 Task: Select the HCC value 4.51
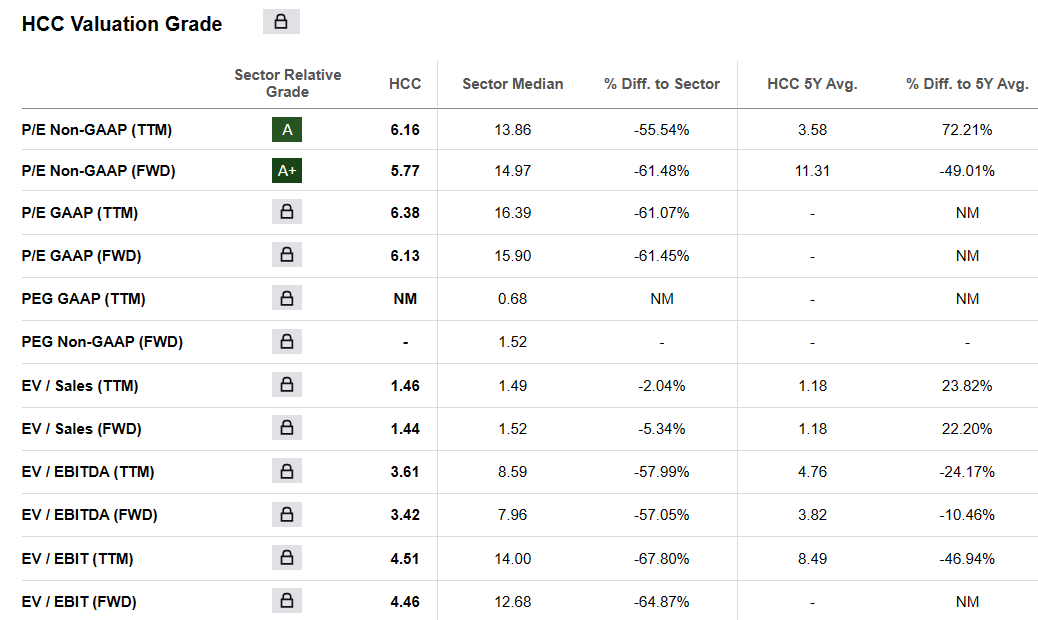405,559
